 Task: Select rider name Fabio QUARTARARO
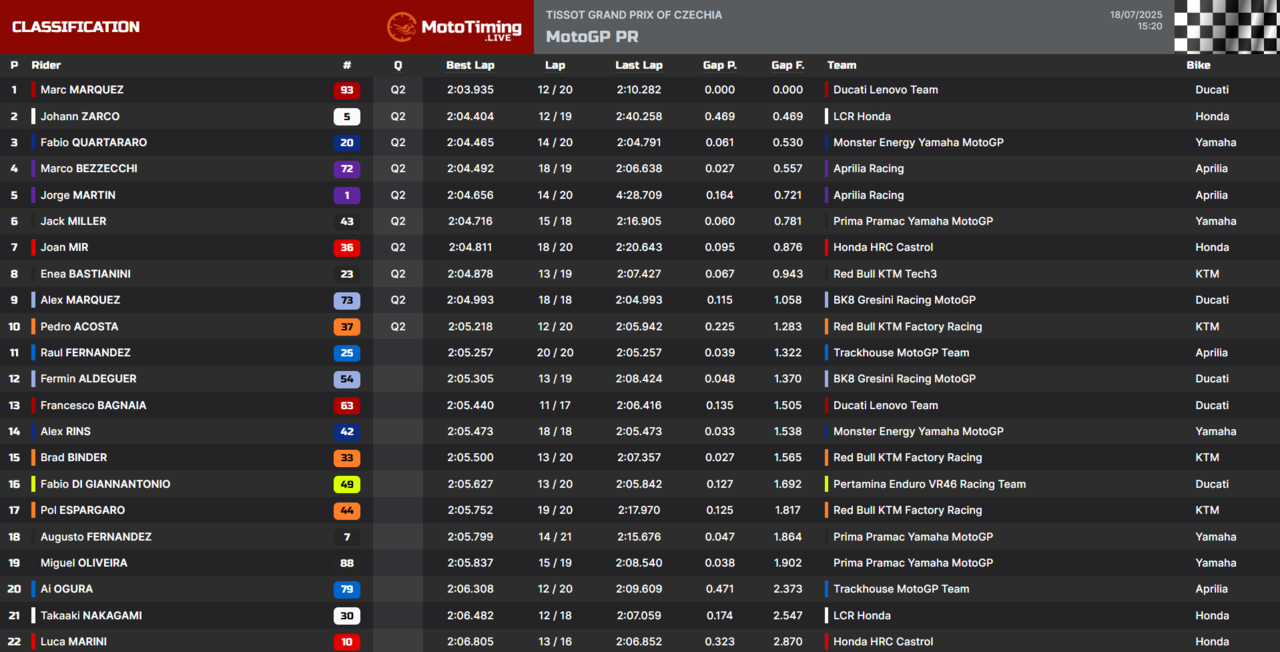(94, 143)
